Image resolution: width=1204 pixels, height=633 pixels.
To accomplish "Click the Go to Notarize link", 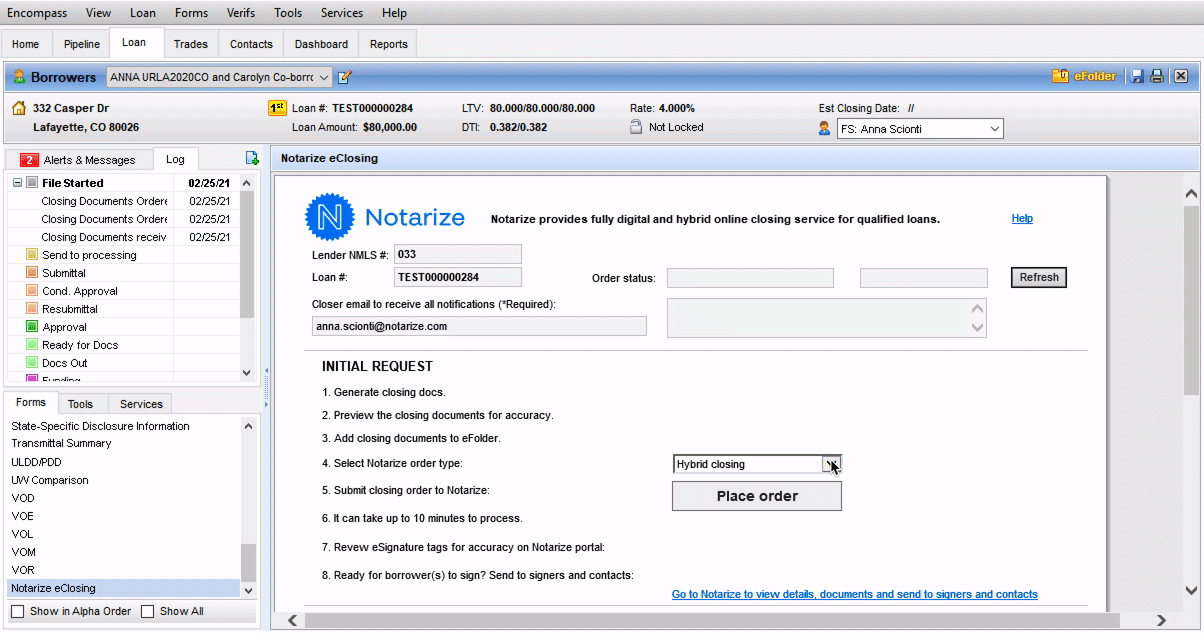I will tap(854, 595).
